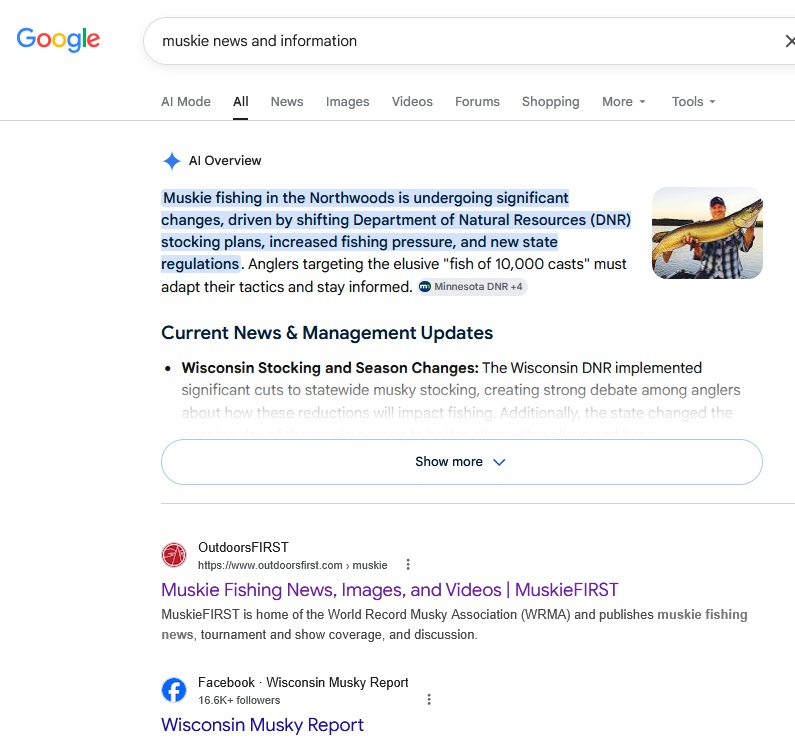This screenshot has width=795, height=738.
Task: Open the News tab
Action: point(286,101)
